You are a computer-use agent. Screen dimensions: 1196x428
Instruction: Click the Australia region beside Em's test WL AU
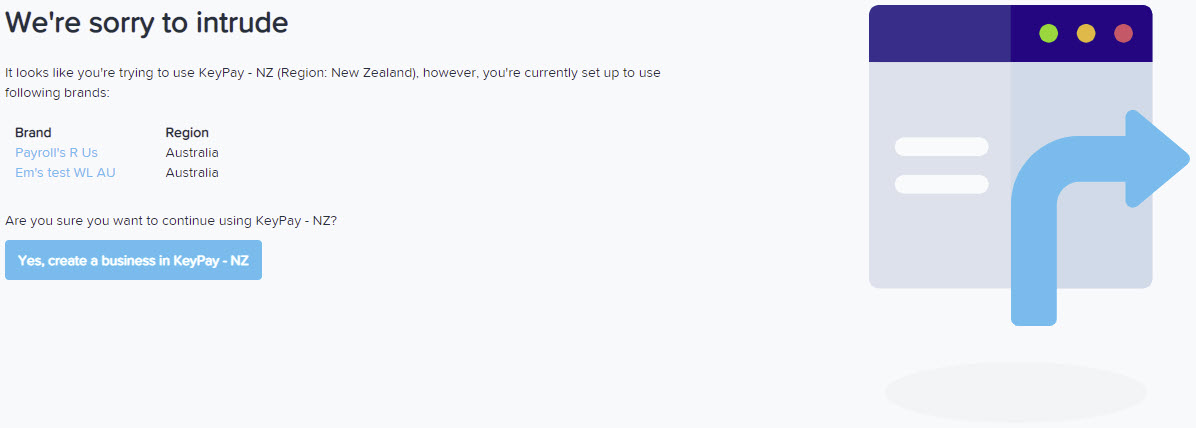pos(192,172)
